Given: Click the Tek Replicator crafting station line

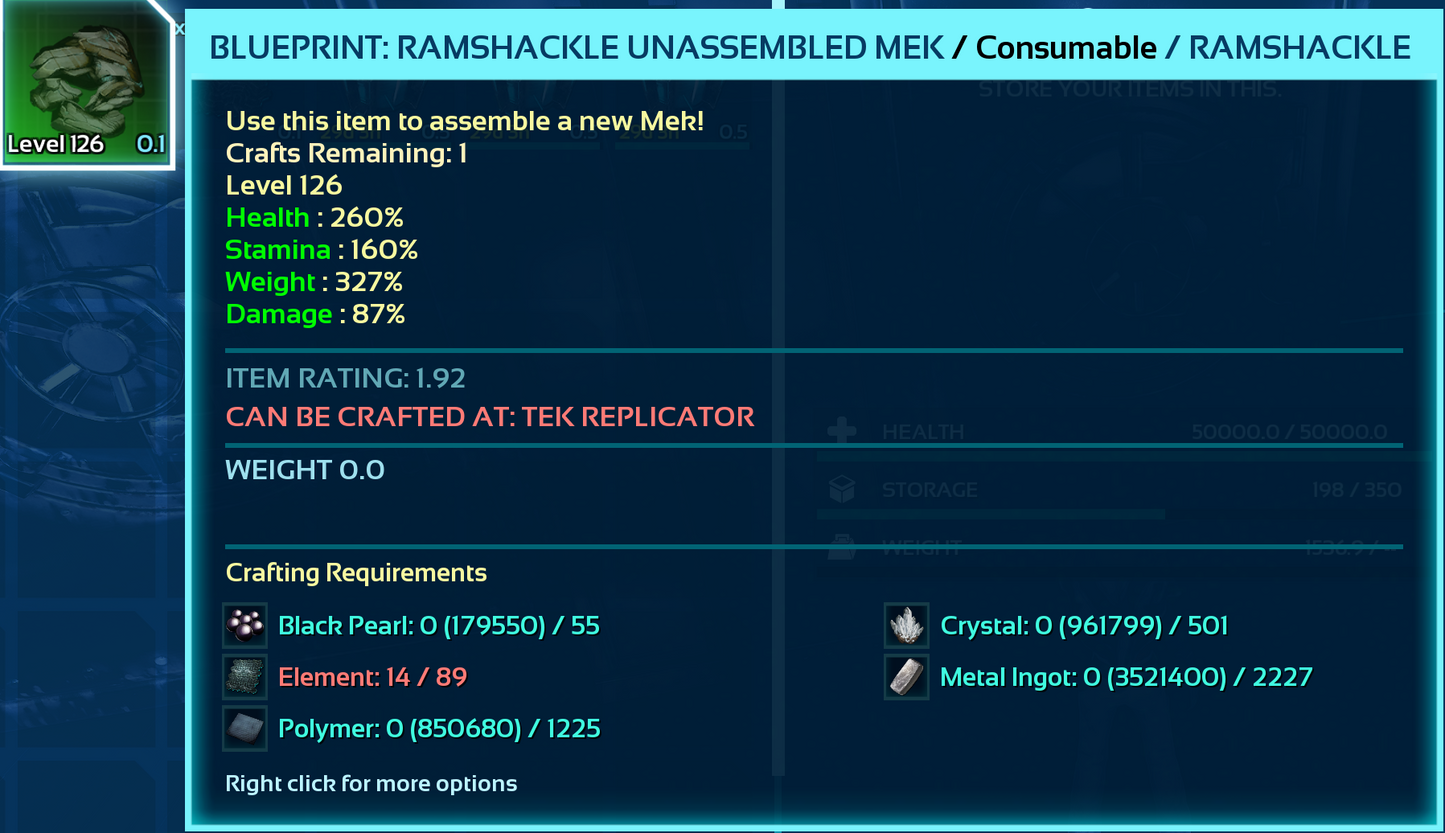Looking at the screenshot, I should pos(490,416).
